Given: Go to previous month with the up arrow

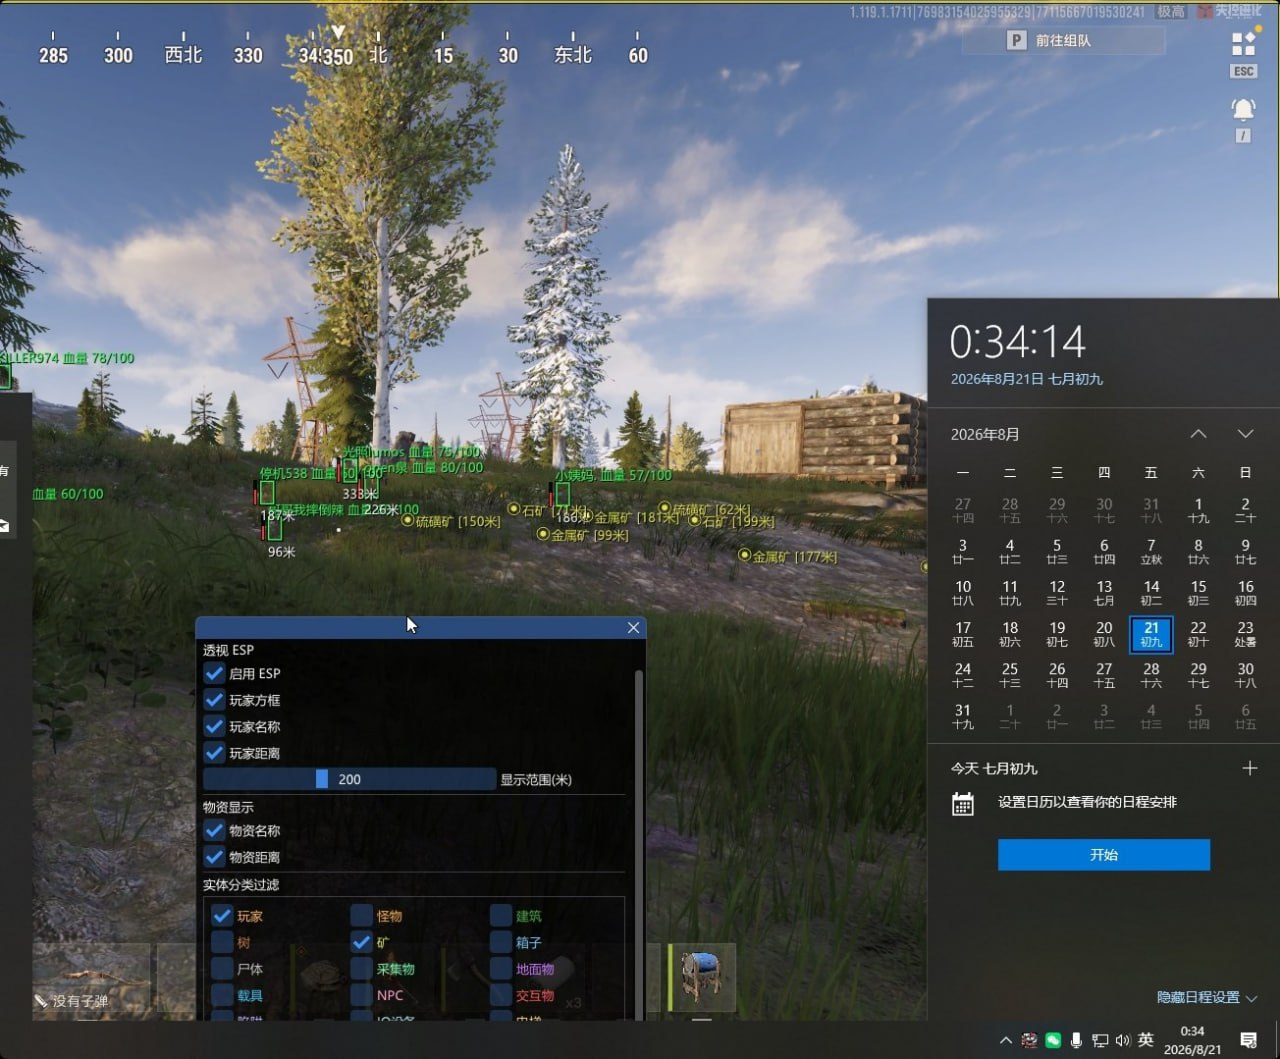Looking at the screenshot, I should coord(1198,434).
